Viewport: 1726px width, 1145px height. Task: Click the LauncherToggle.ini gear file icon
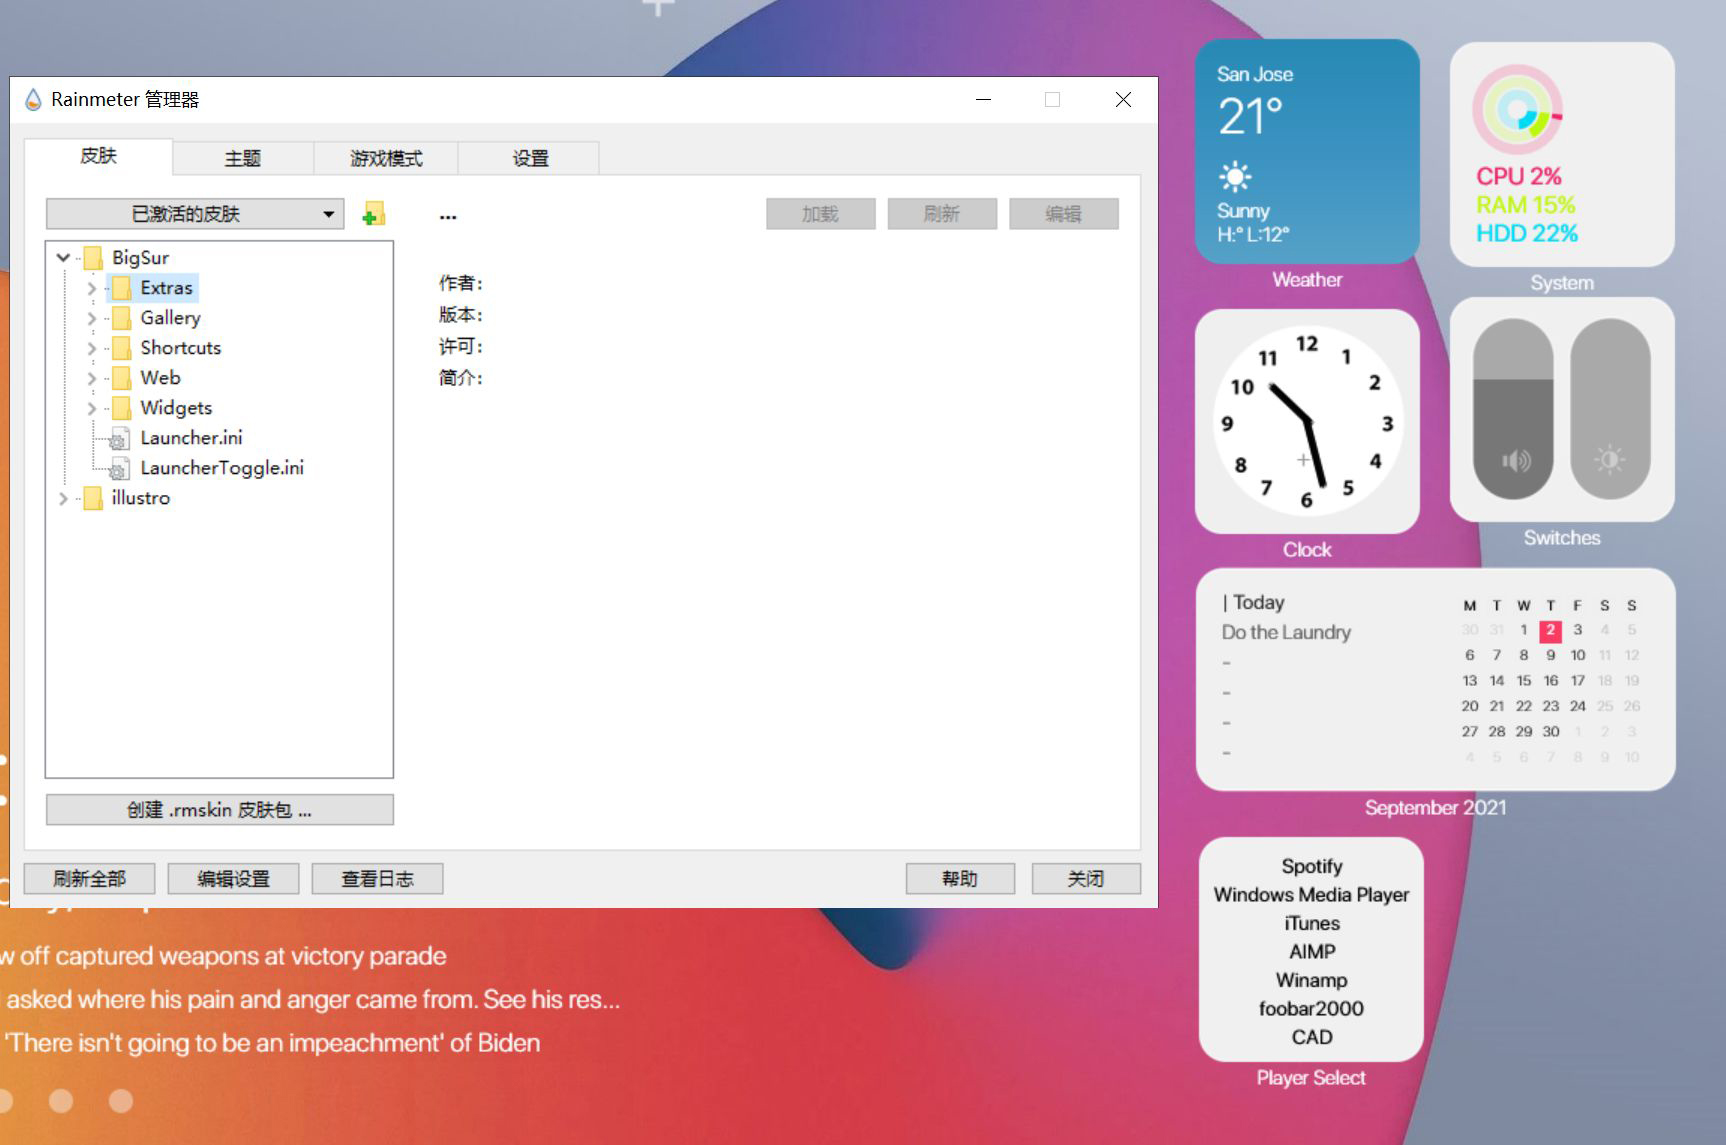[118, 467]
